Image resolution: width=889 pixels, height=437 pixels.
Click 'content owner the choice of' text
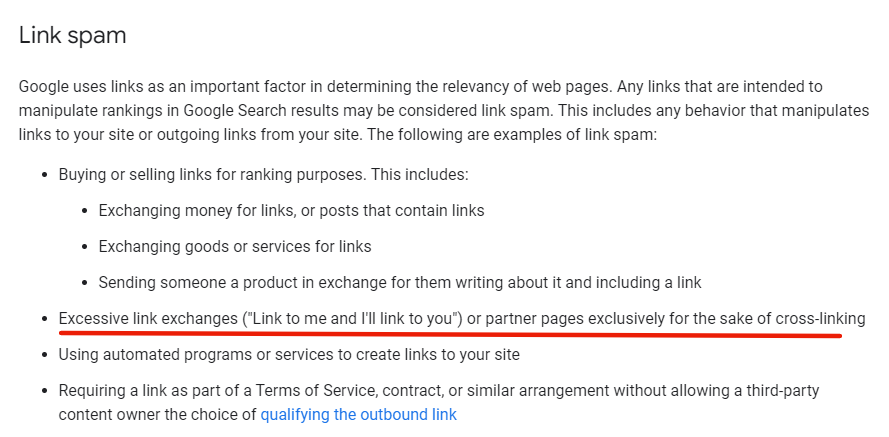[158, 414]
